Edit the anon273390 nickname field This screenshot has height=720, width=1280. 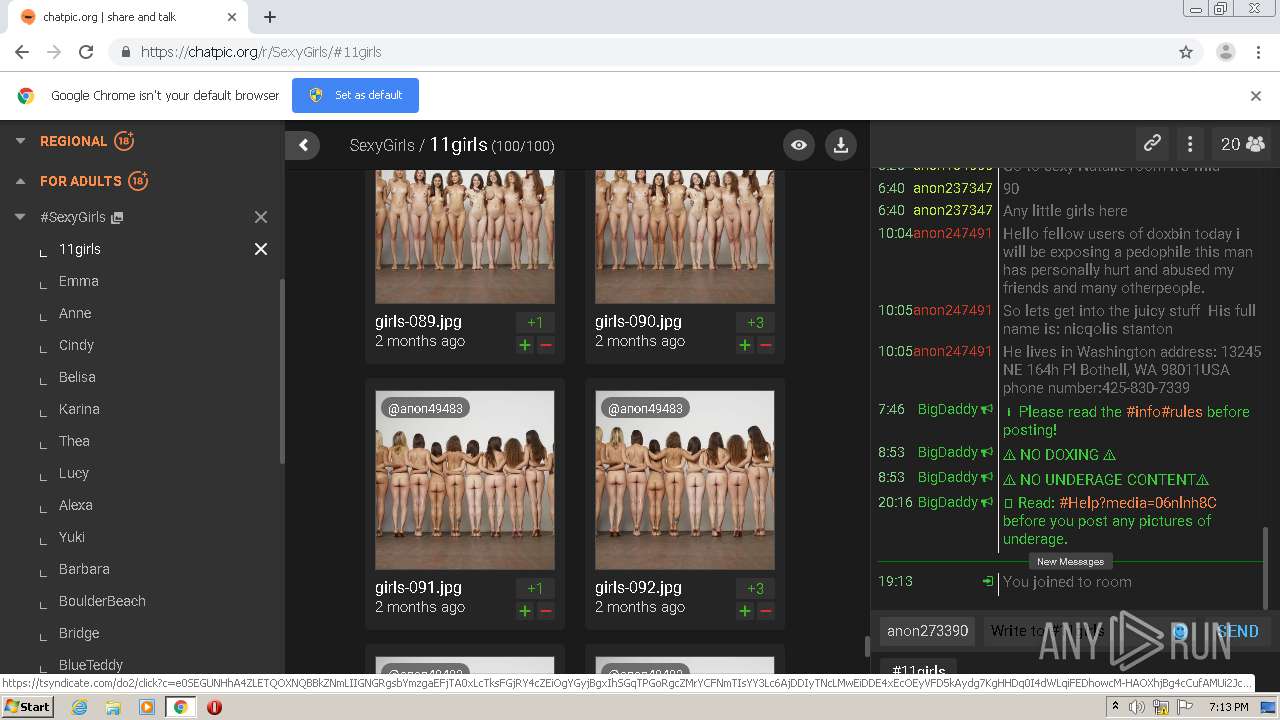927,631
